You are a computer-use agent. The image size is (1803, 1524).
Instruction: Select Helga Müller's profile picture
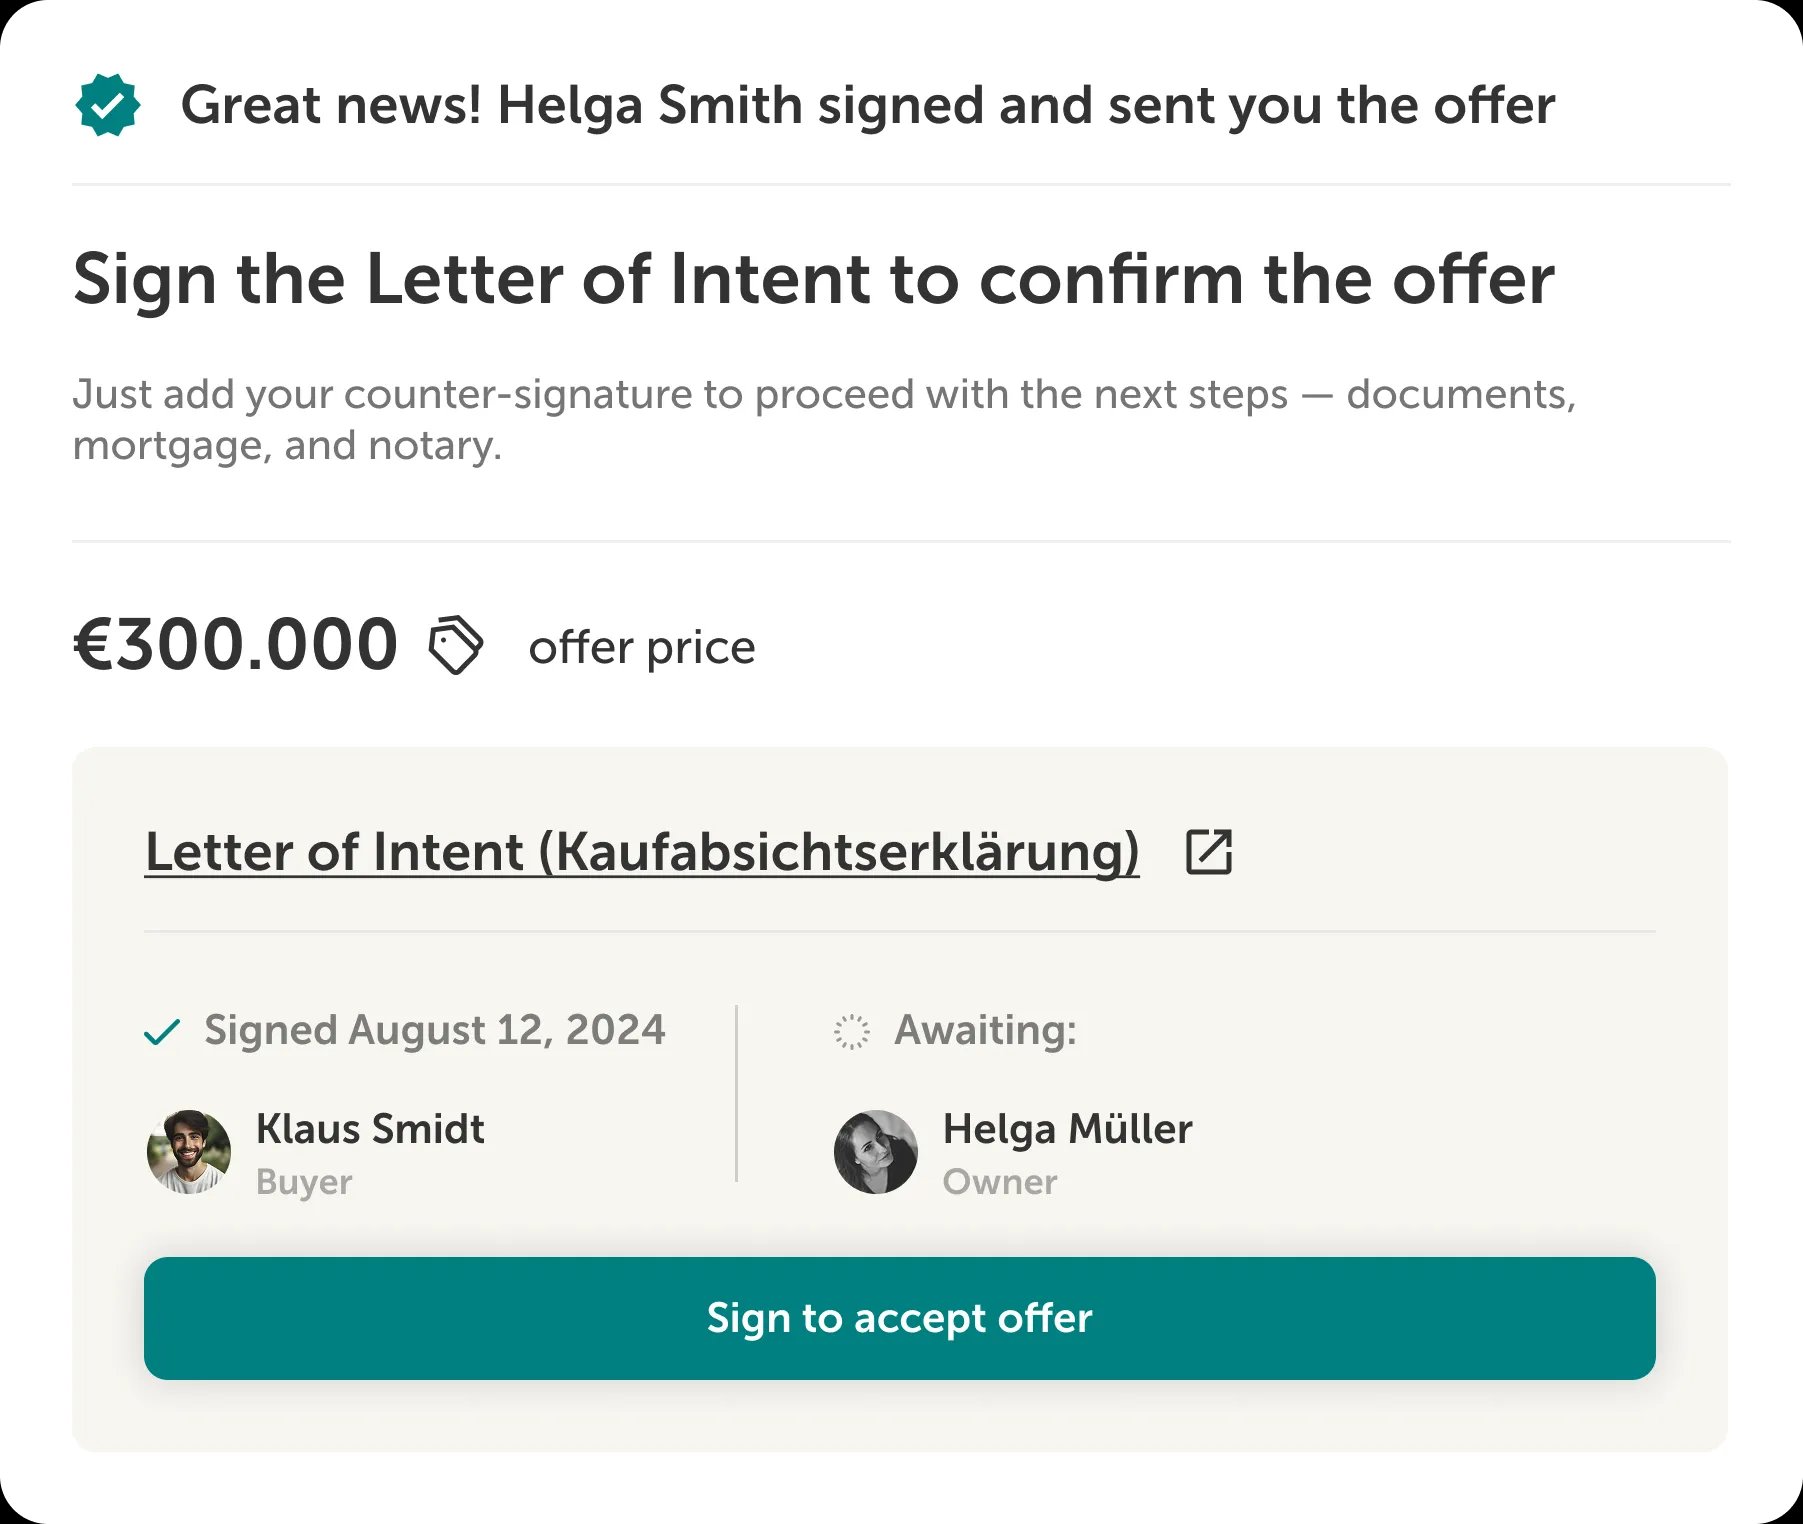tap(877, 1152)
